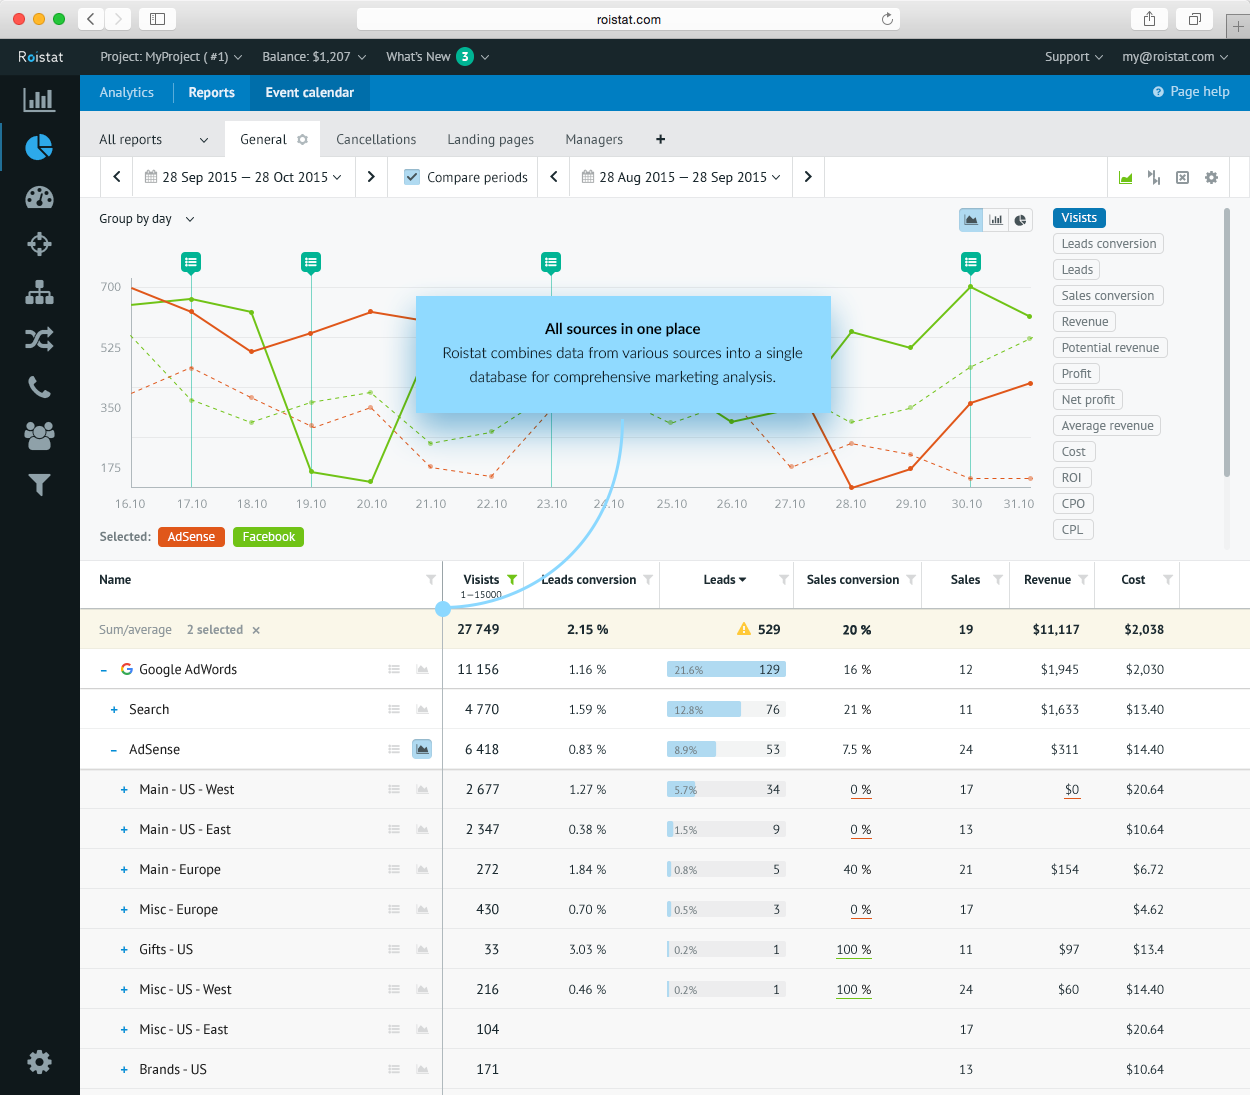Switch chart to area view
1250x1095 pixels.
[971, 220]
